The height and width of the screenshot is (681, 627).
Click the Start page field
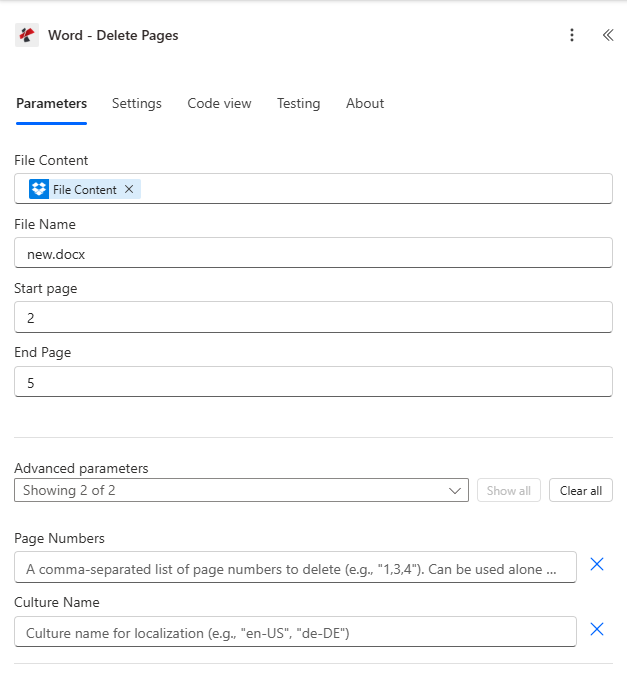[x=314, y=317]
